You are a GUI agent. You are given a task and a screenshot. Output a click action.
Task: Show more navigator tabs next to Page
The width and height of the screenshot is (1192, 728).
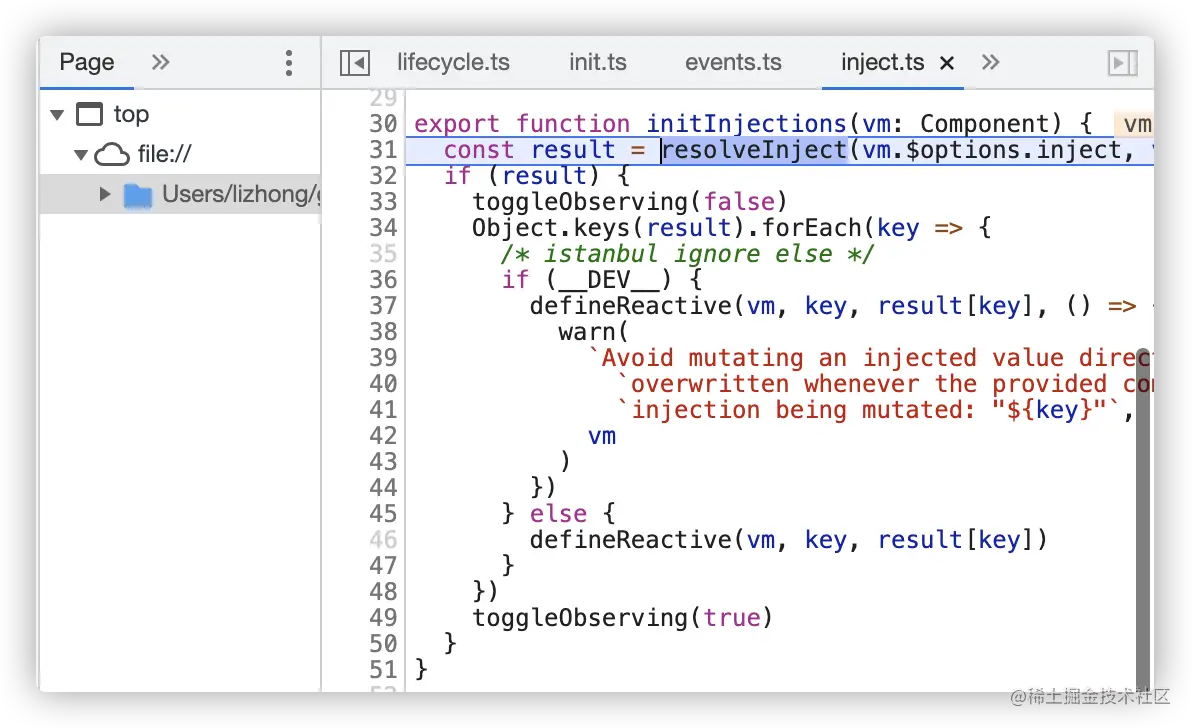tap(160, 62)
